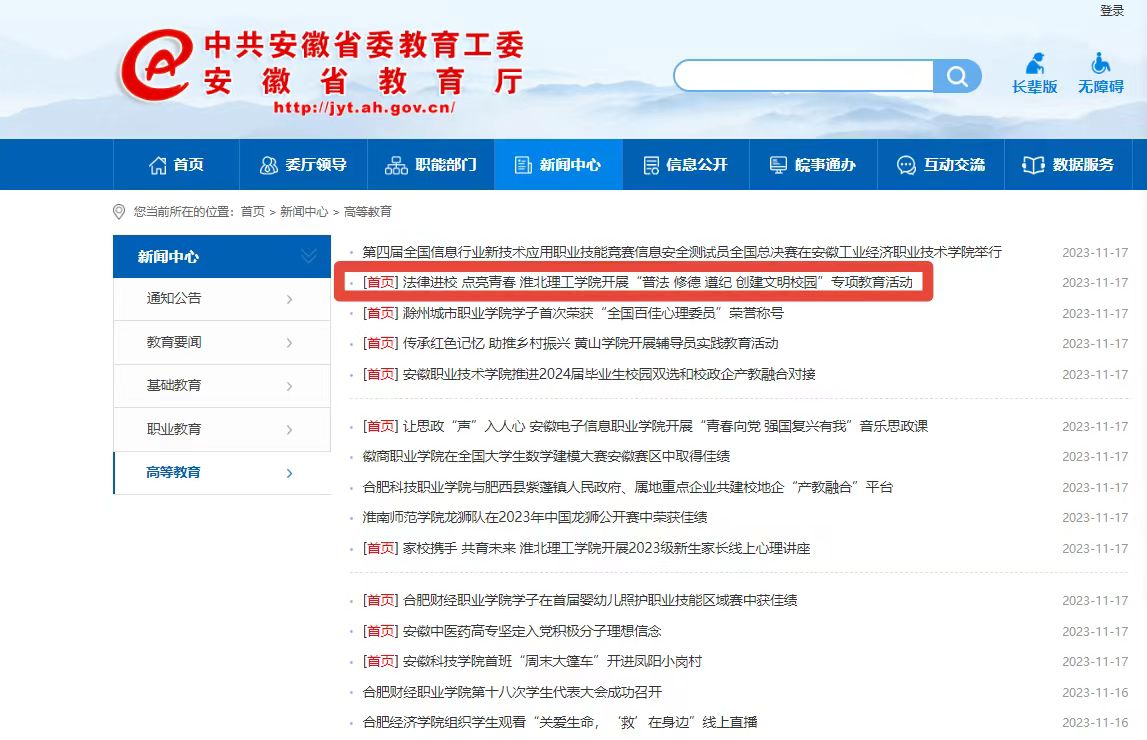The image size is (1147, 740).
Task: Click the site logo emblem
Action: (155, 66)
